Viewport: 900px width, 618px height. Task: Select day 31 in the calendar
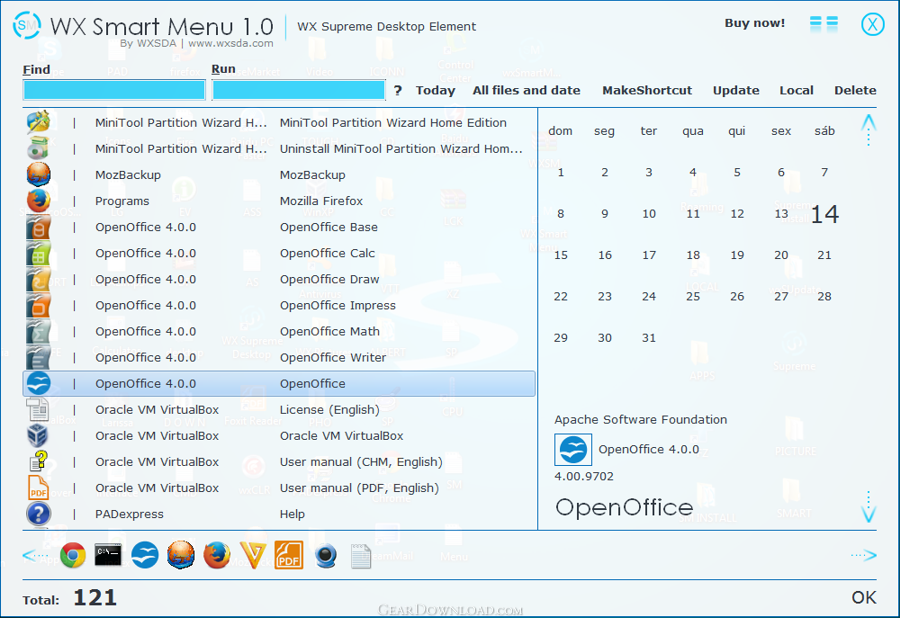click(x=649, y=337)
